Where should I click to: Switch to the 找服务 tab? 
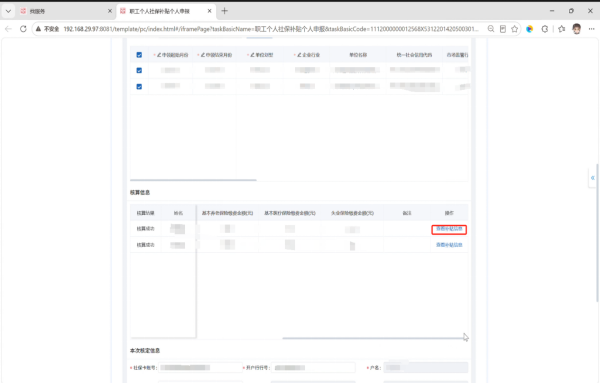(65, 11)
